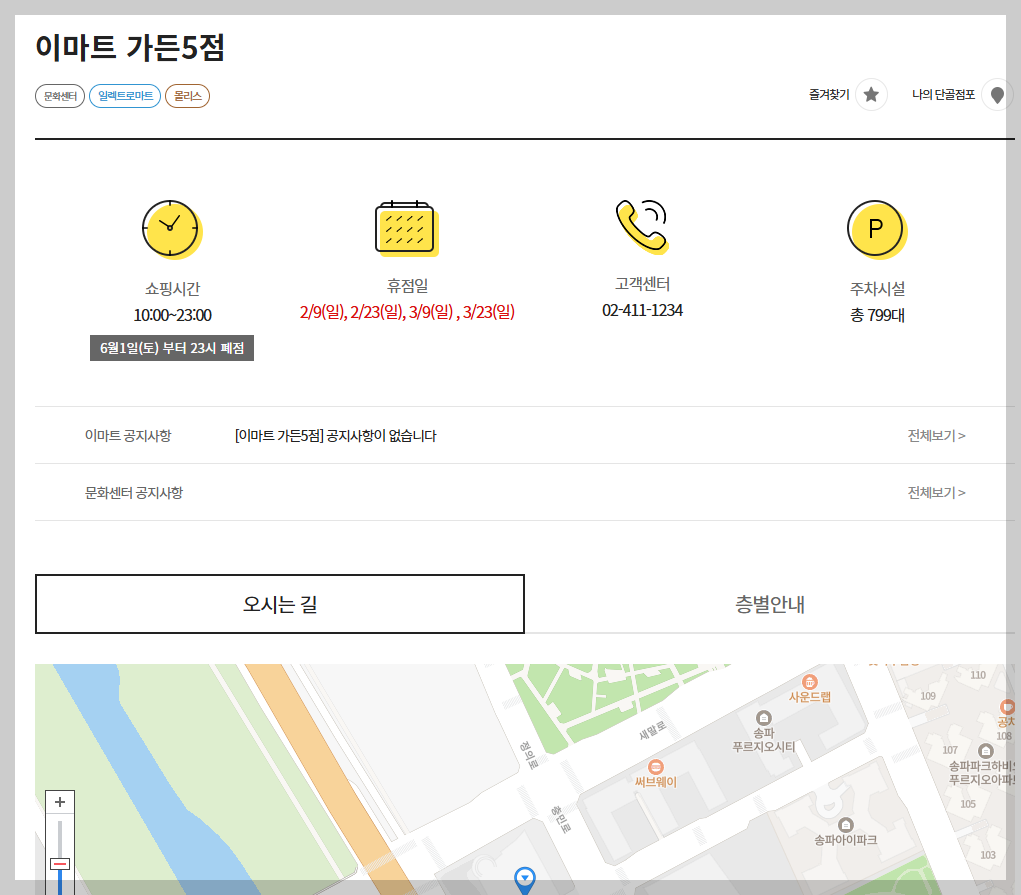Viewport: 1021px width, 895px height.
Task: Select the 몰리스 tag
Action: point(188,96)
